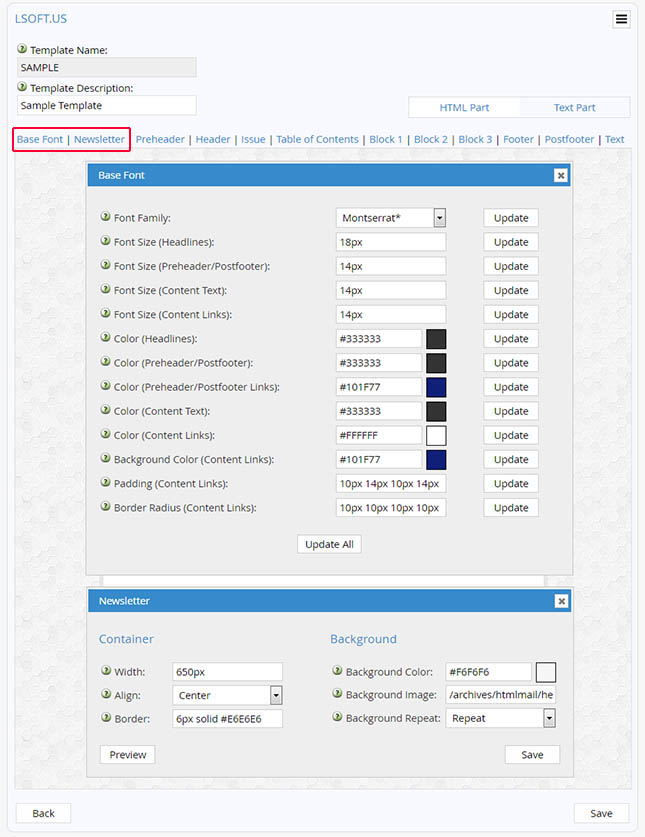Open the Postfooter section link
Image resolution: width=645 pixels, height=837 pixels.
coord(569,139)
